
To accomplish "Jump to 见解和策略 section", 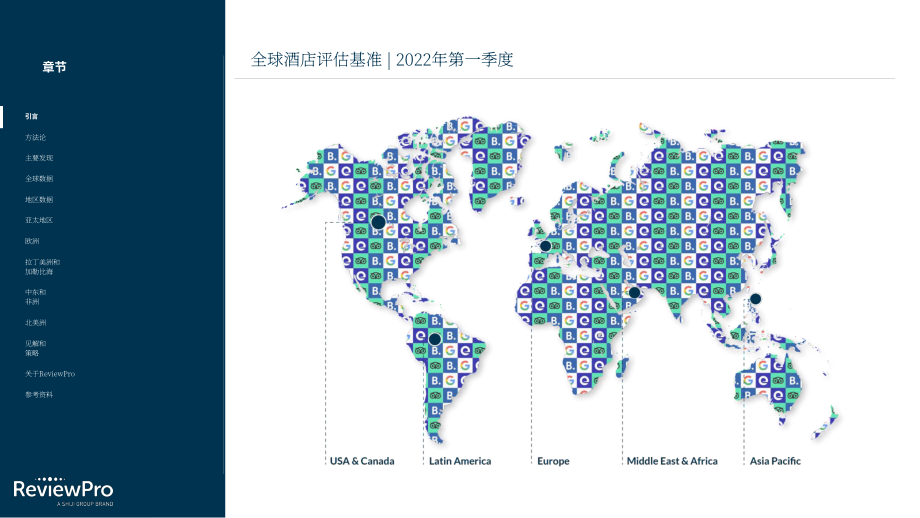I will (x=35, y=348).
